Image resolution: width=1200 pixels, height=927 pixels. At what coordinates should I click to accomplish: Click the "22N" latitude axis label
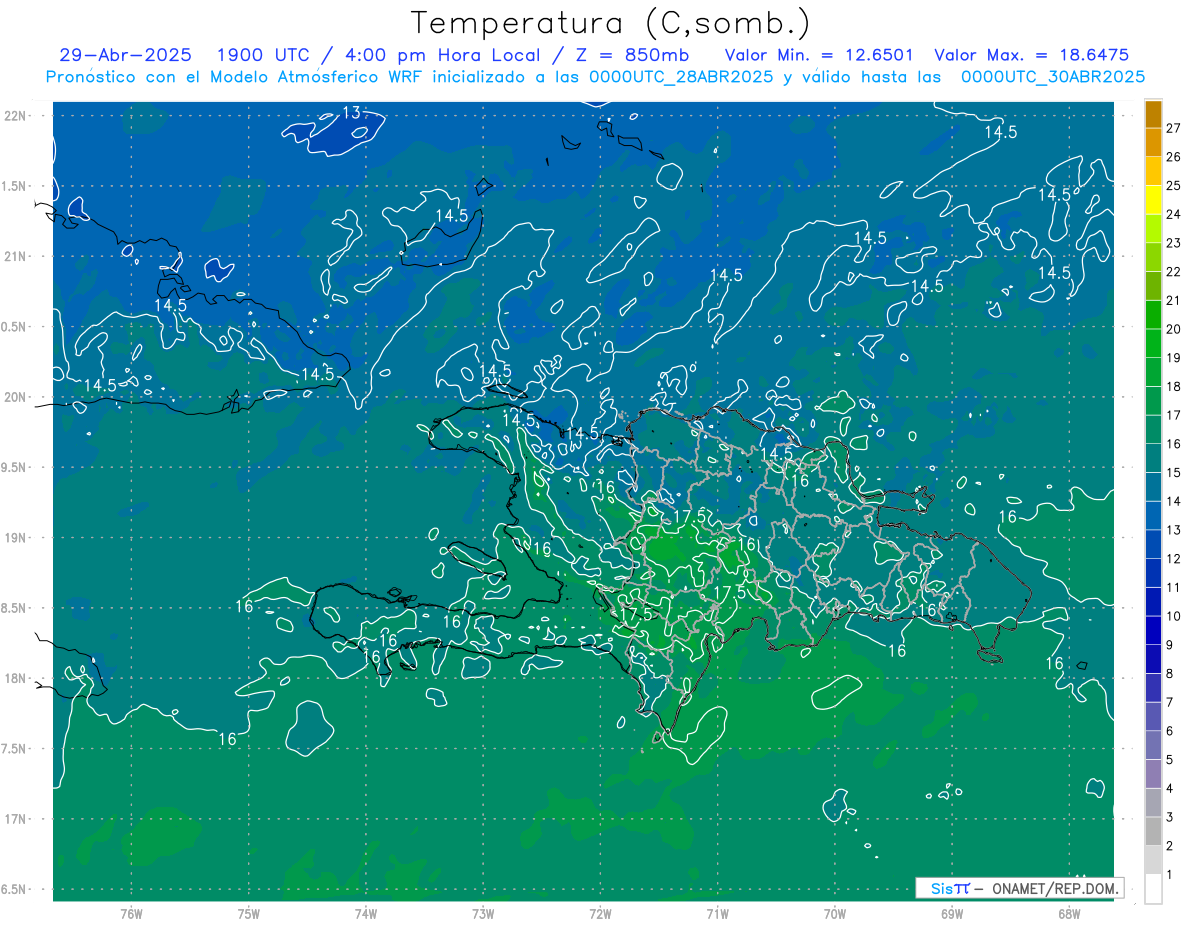[16, 116]
